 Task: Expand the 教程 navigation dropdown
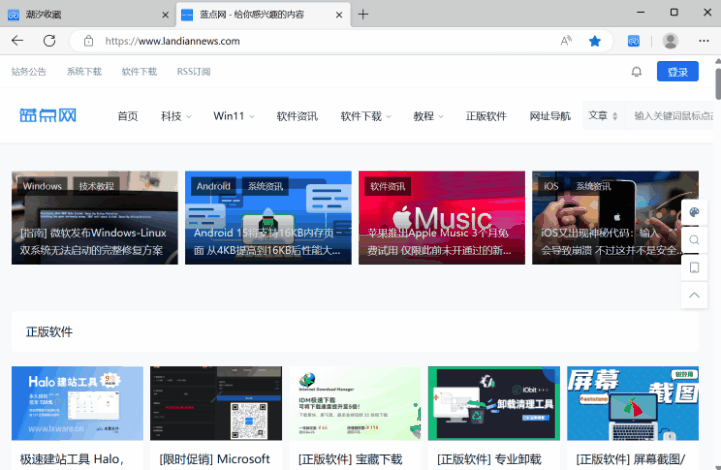coord(429,116)
